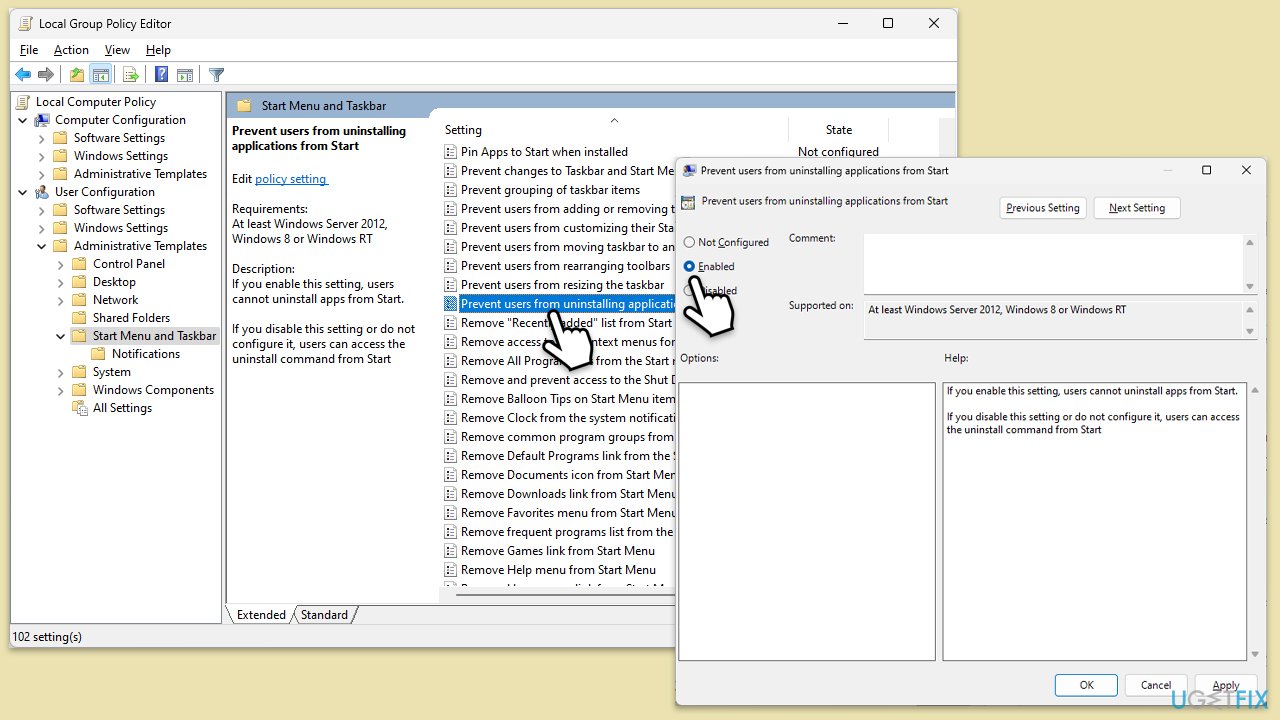Select the System tree item
The image size is (1280, 720).
[111, 372]
